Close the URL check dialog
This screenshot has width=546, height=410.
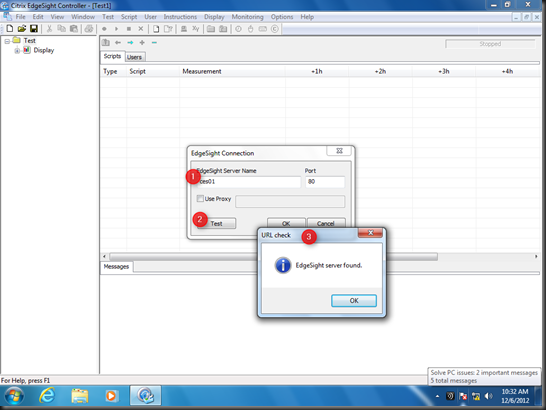pyautogui.click(x=370, y=233)
